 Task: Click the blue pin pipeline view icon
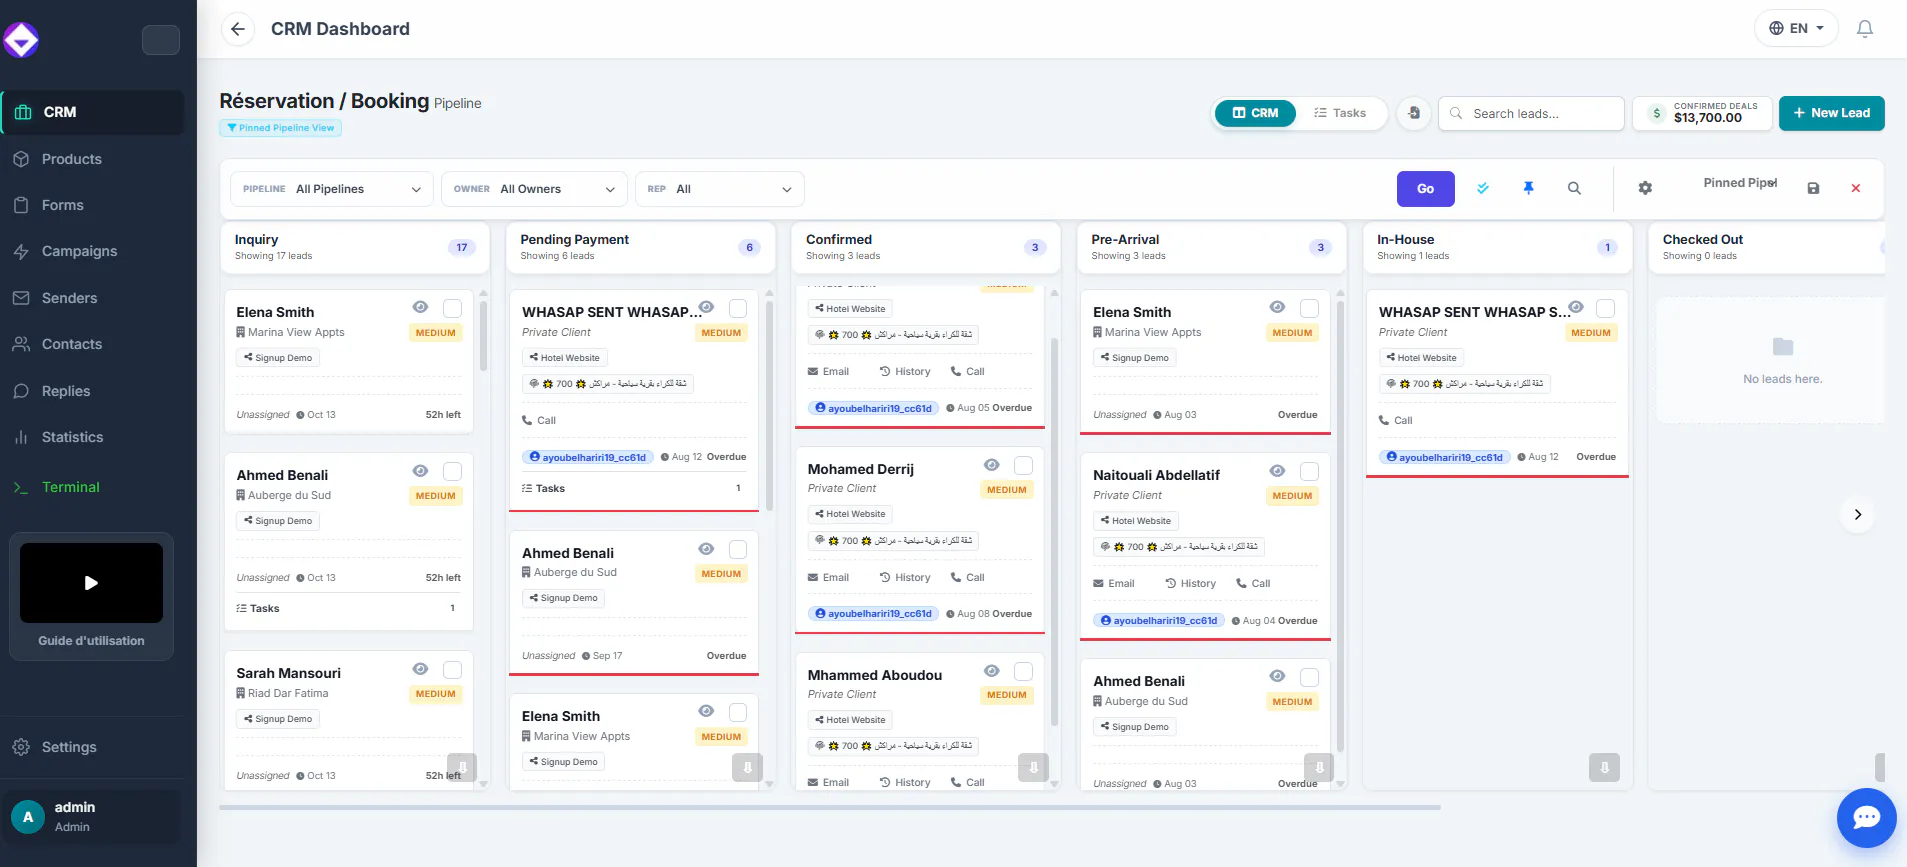tap(1528, 188)
